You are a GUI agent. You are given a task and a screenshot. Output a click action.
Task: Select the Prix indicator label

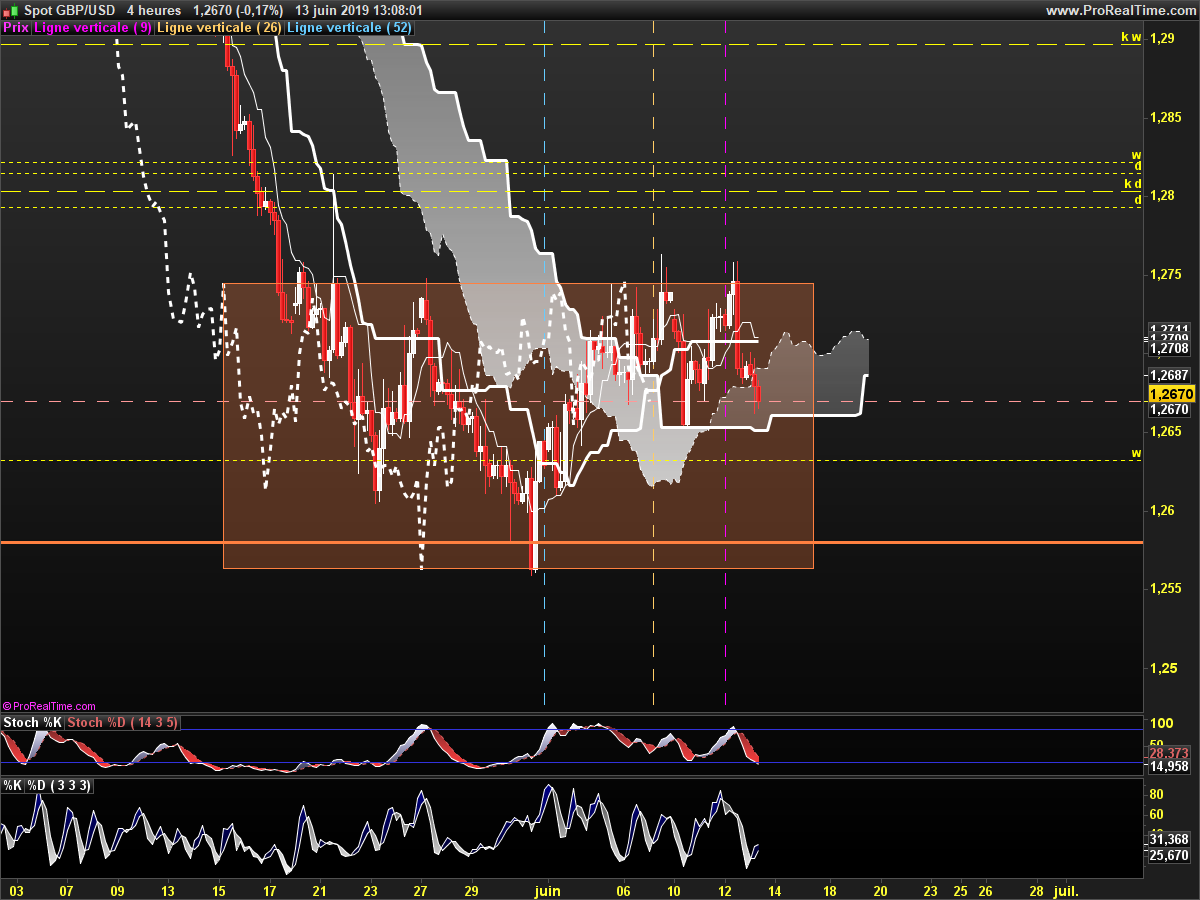pos(16,28)
